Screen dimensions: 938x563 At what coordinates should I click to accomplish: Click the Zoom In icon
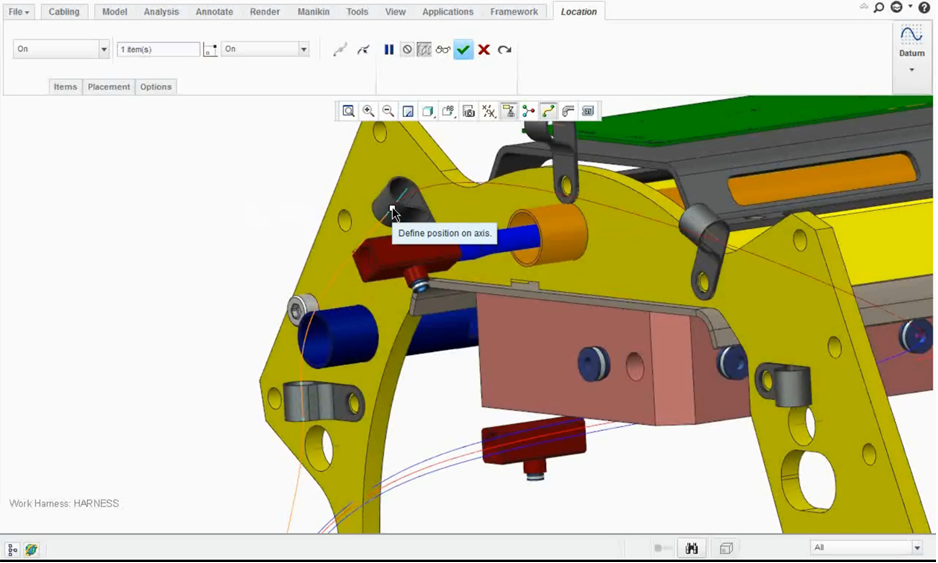pyautogui.click(x=368, y=111)
